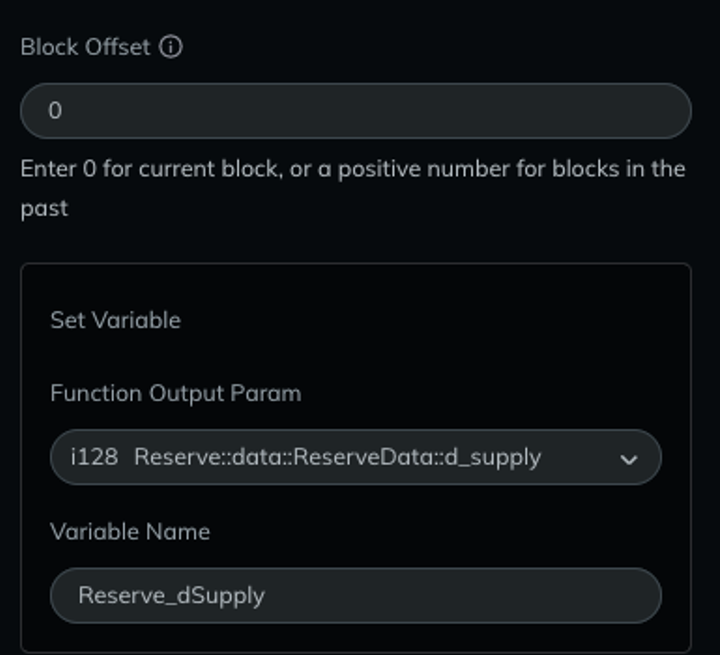Click the i128 type tag in dropdown
This screenshot has width=720, height=655.
(x=94, y=457)
